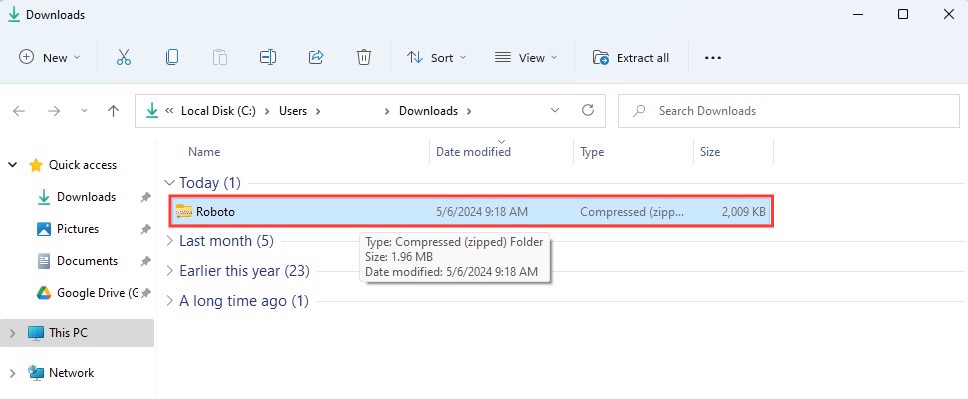The image size is (968, 399).
Task: Sort by Size column header
Action: coord(710,152)
